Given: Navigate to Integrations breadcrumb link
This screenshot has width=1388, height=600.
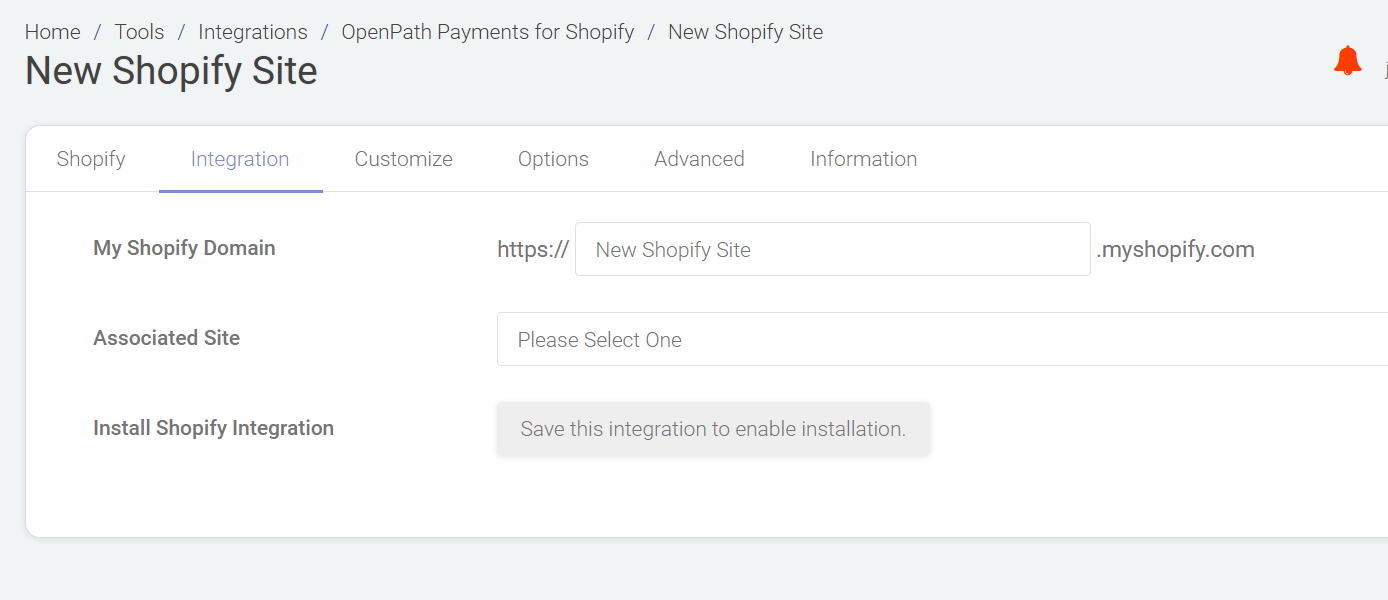Looking at the screenshot, I should tap(253, 32).
